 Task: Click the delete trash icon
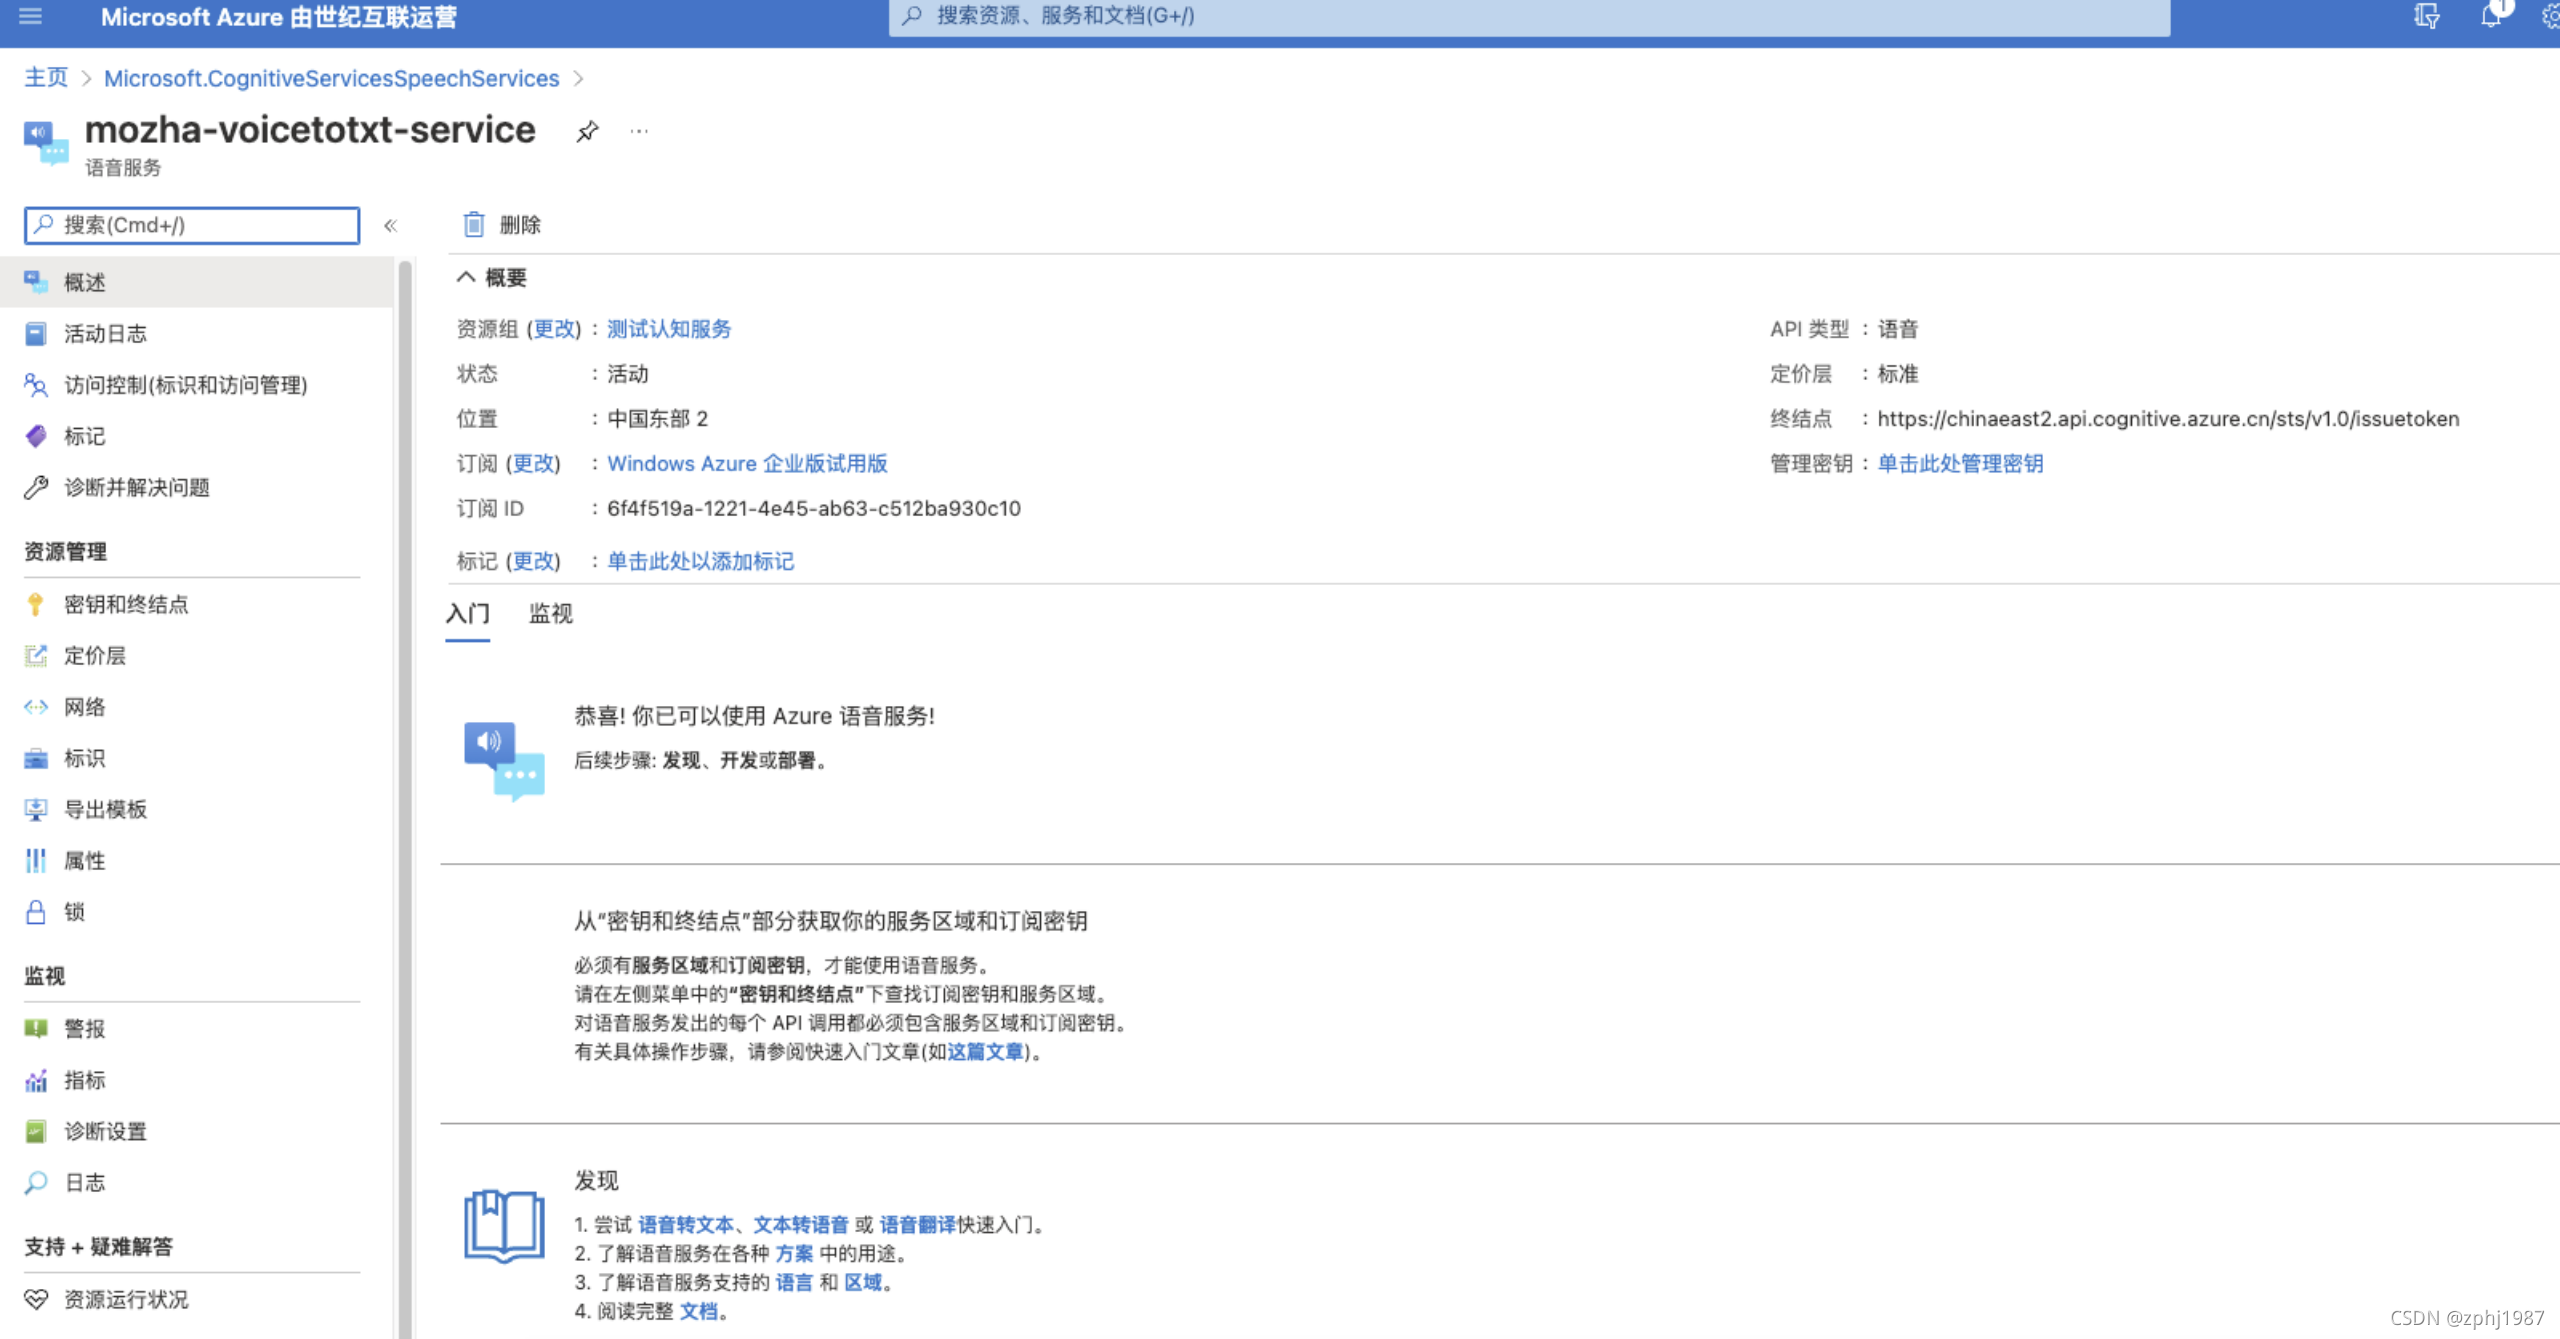point(474,225)
